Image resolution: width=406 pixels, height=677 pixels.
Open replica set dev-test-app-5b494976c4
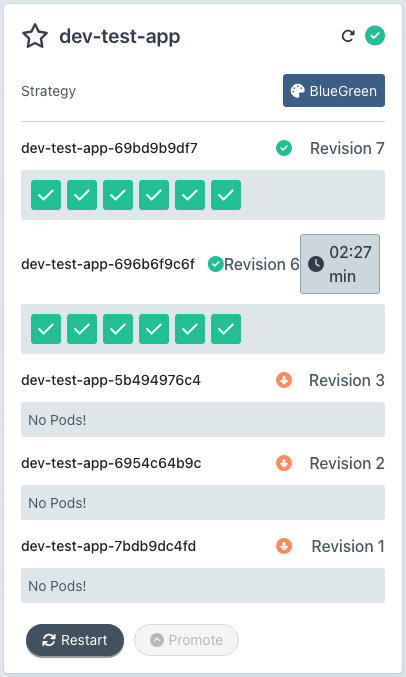[111, 380]
